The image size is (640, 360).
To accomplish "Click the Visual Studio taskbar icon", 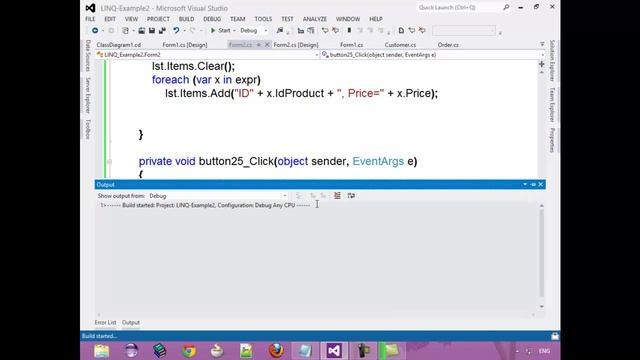I will (334, 351).
